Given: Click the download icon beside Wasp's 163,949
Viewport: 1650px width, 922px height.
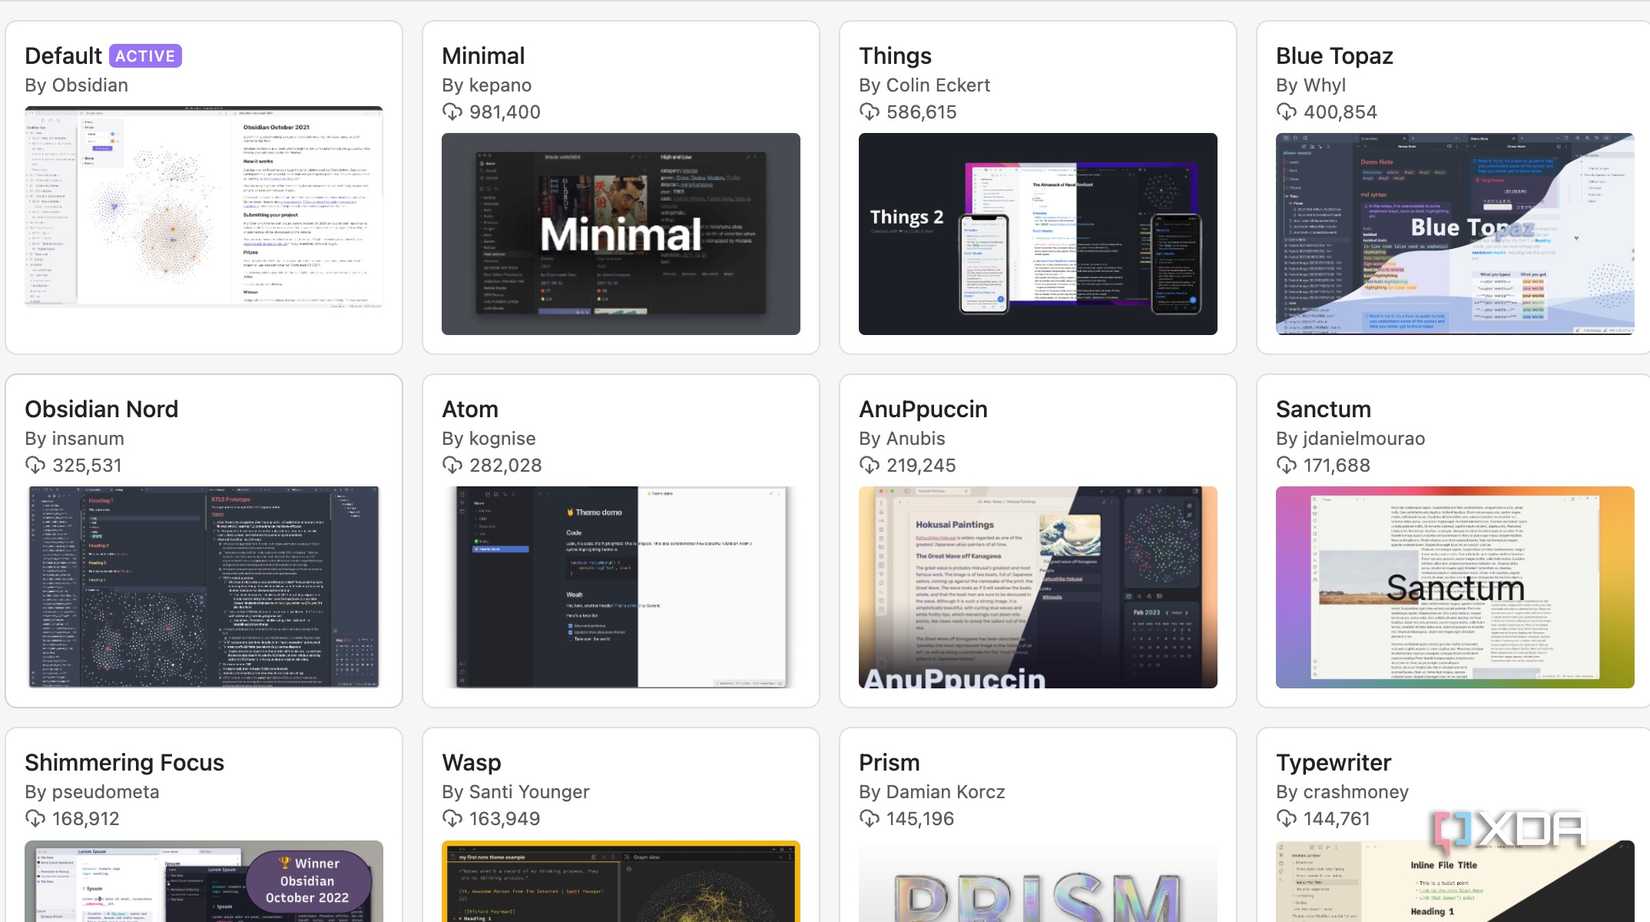Looking at the screenshot, I should (x=451, y=818).
